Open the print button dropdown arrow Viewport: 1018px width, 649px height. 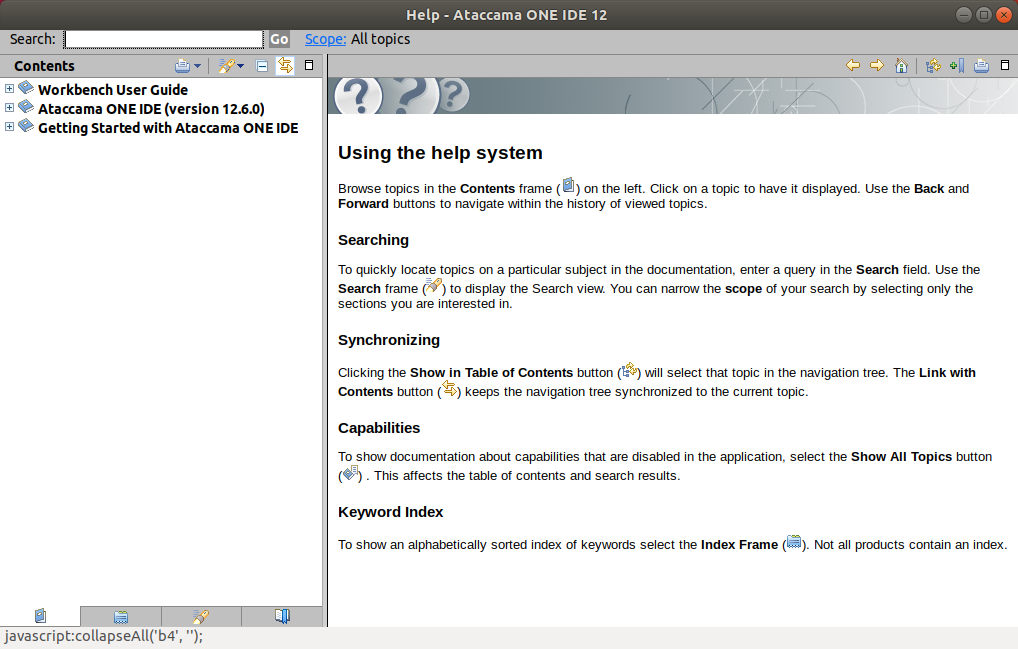pyautogui.click(x=198, y=65)
